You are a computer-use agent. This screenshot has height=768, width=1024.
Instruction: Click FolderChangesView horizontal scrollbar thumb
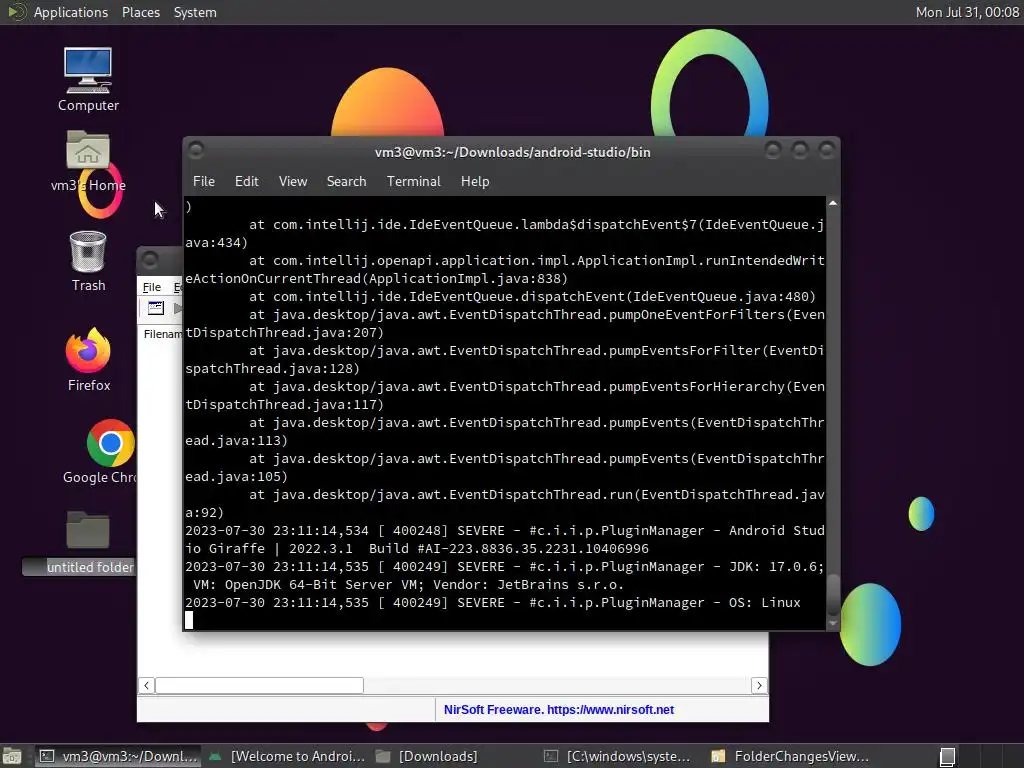259,685
